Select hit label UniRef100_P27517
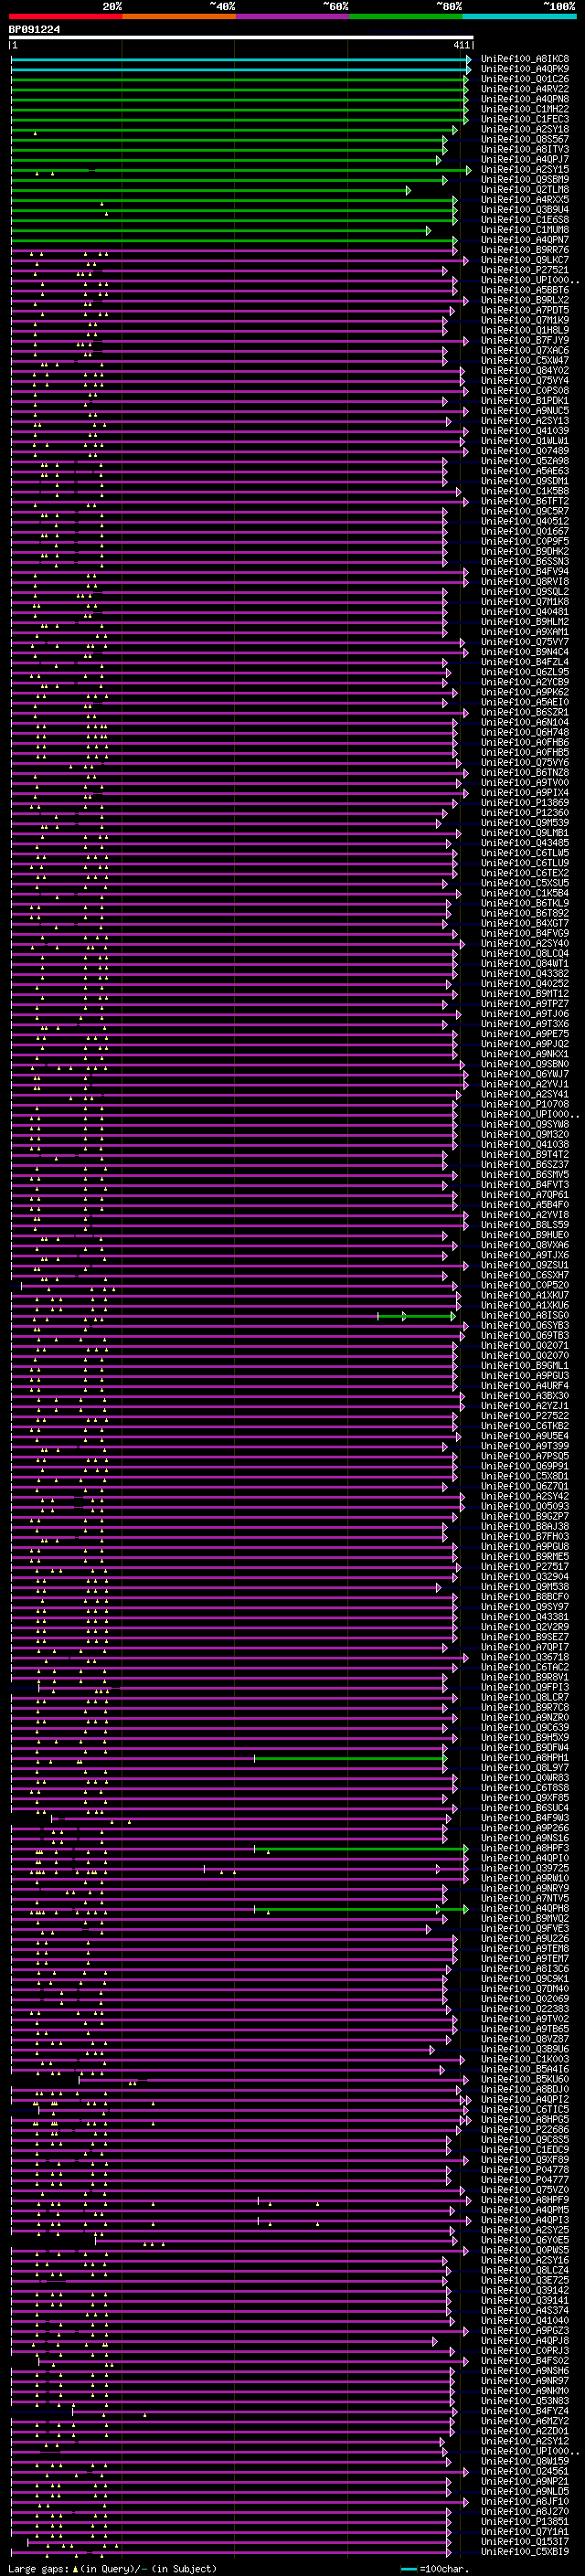The image size is (585, 2576). (x=524, y=1567)
